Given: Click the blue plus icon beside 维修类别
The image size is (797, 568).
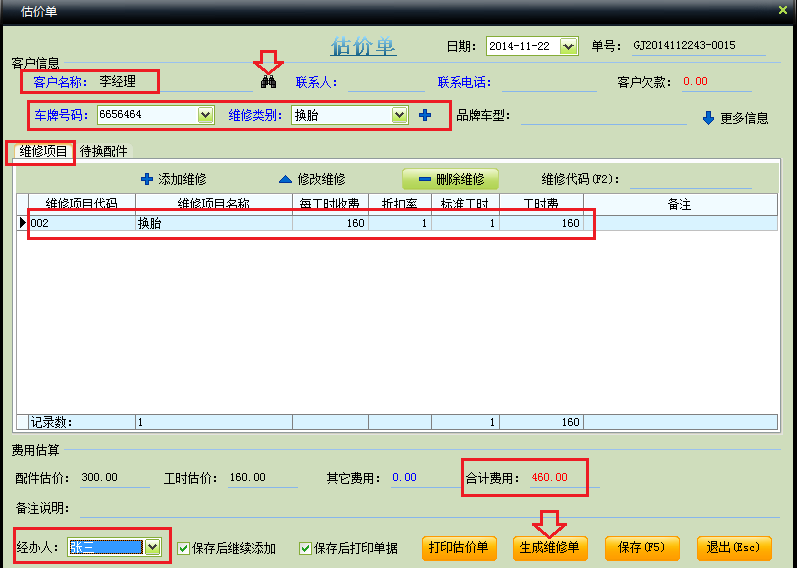Looking at the screenshot, I should click(x=425, y=115).
